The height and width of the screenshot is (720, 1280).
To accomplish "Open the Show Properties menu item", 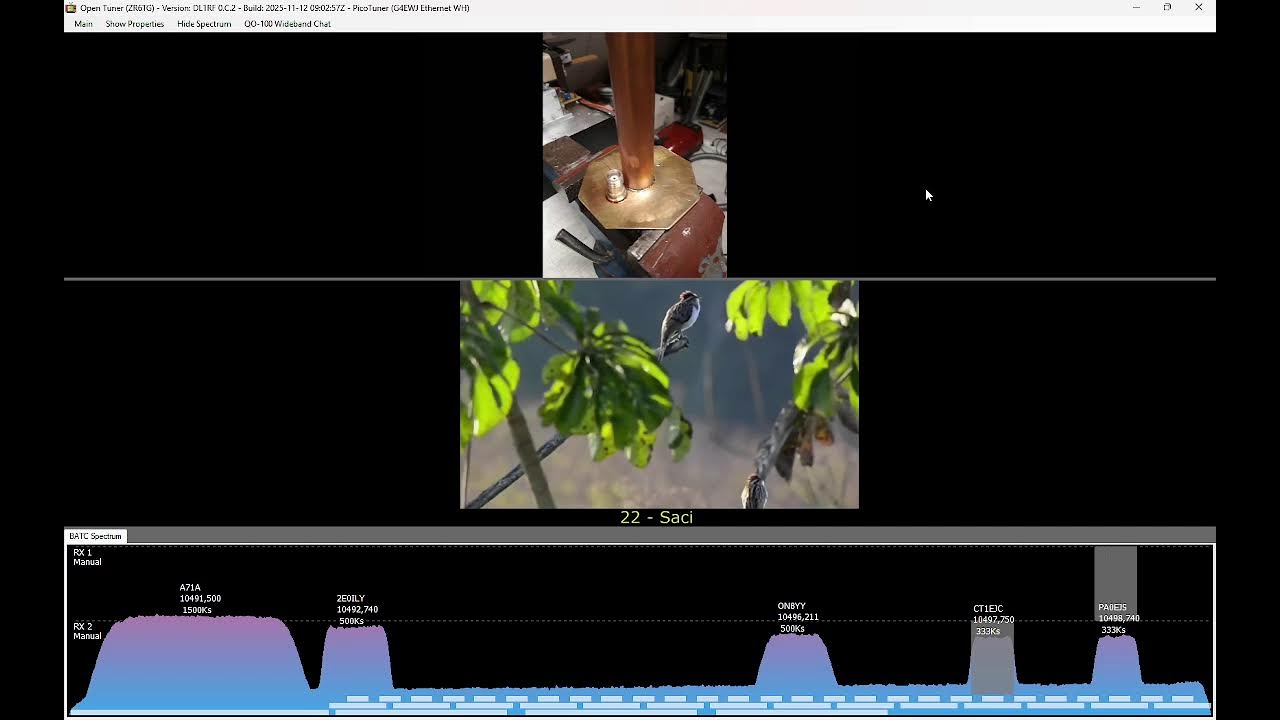I will [135, 24].
